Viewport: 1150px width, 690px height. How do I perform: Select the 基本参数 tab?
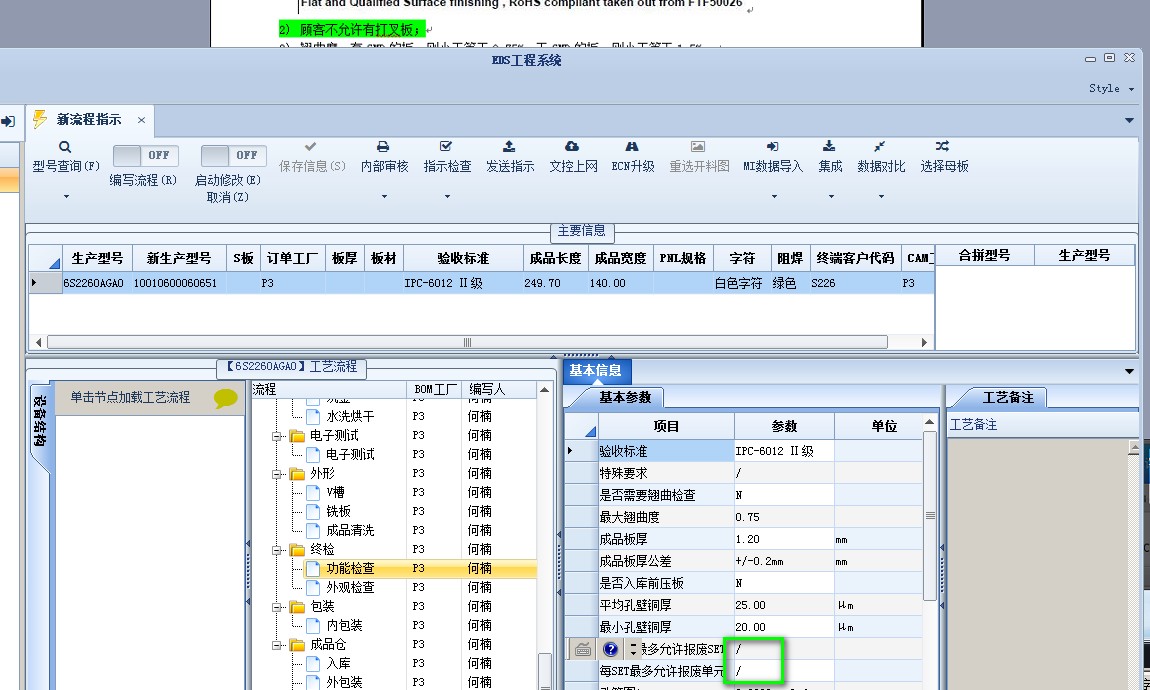coord(625,397)
